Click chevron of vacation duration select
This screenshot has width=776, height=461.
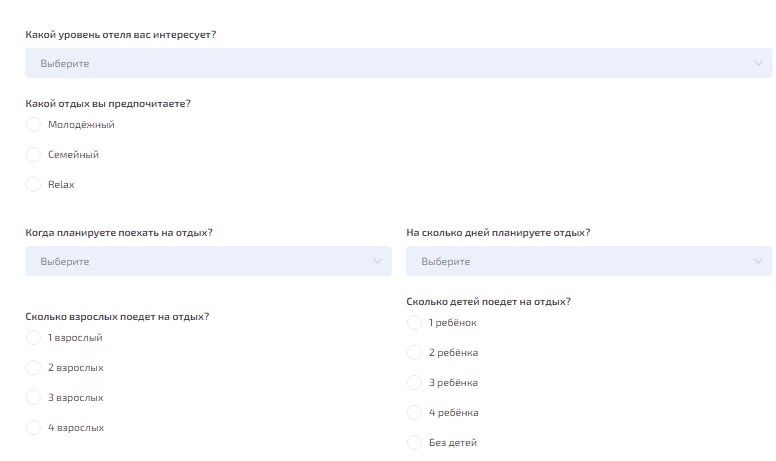pyautogui.click(x=758, y=261)
